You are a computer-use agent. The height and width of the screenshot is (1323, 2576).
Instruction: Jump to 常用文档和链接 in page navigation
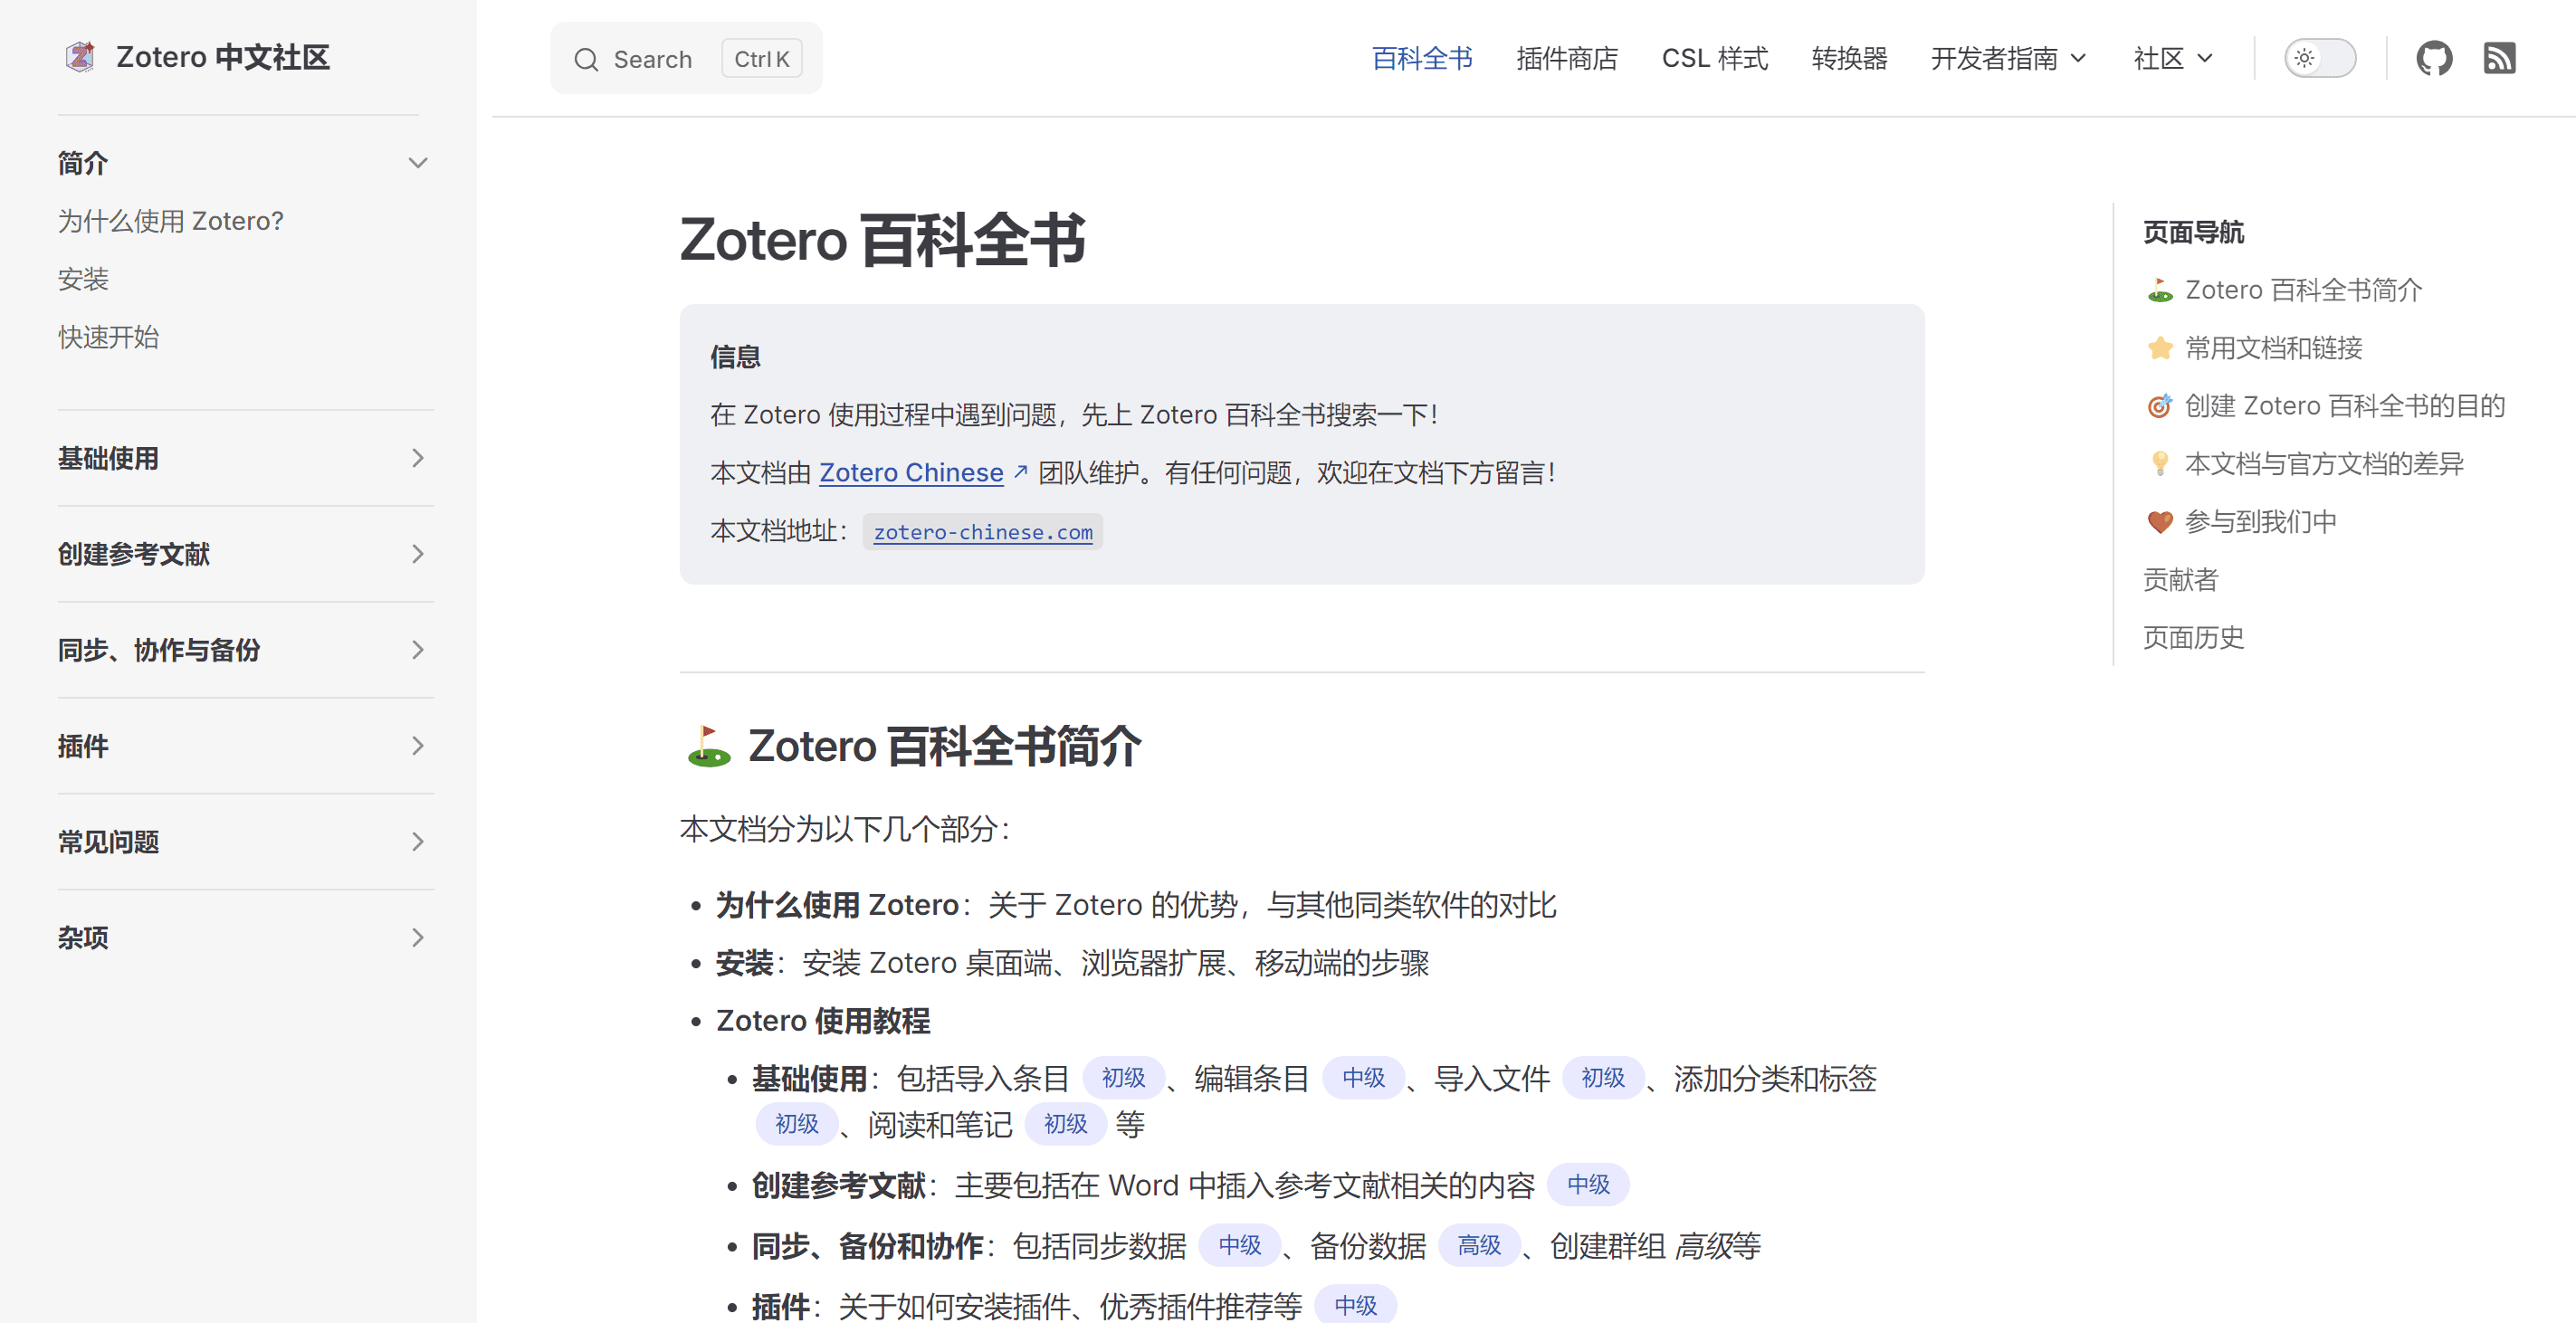[2254, 348]
